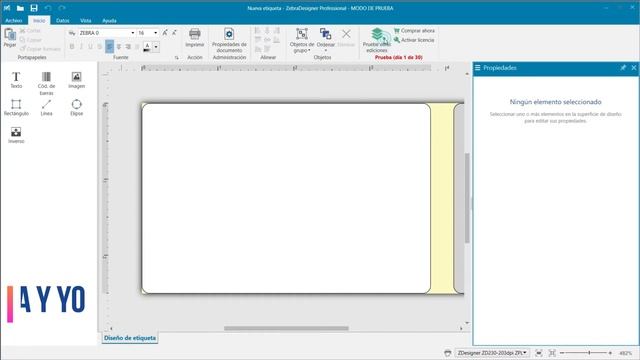Toggle strikethrough formatting

(x=100, y=47)
